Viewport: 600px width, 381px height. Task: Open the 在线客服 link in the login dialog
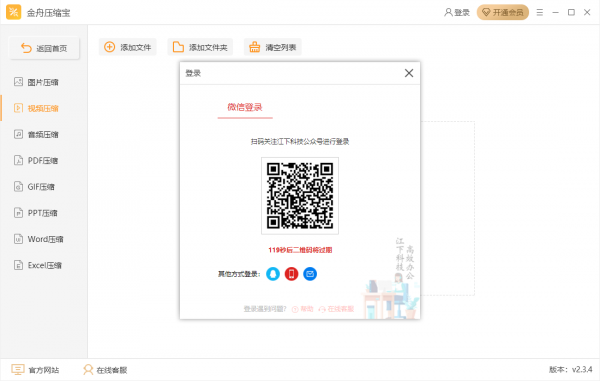(x=336, y=309)
